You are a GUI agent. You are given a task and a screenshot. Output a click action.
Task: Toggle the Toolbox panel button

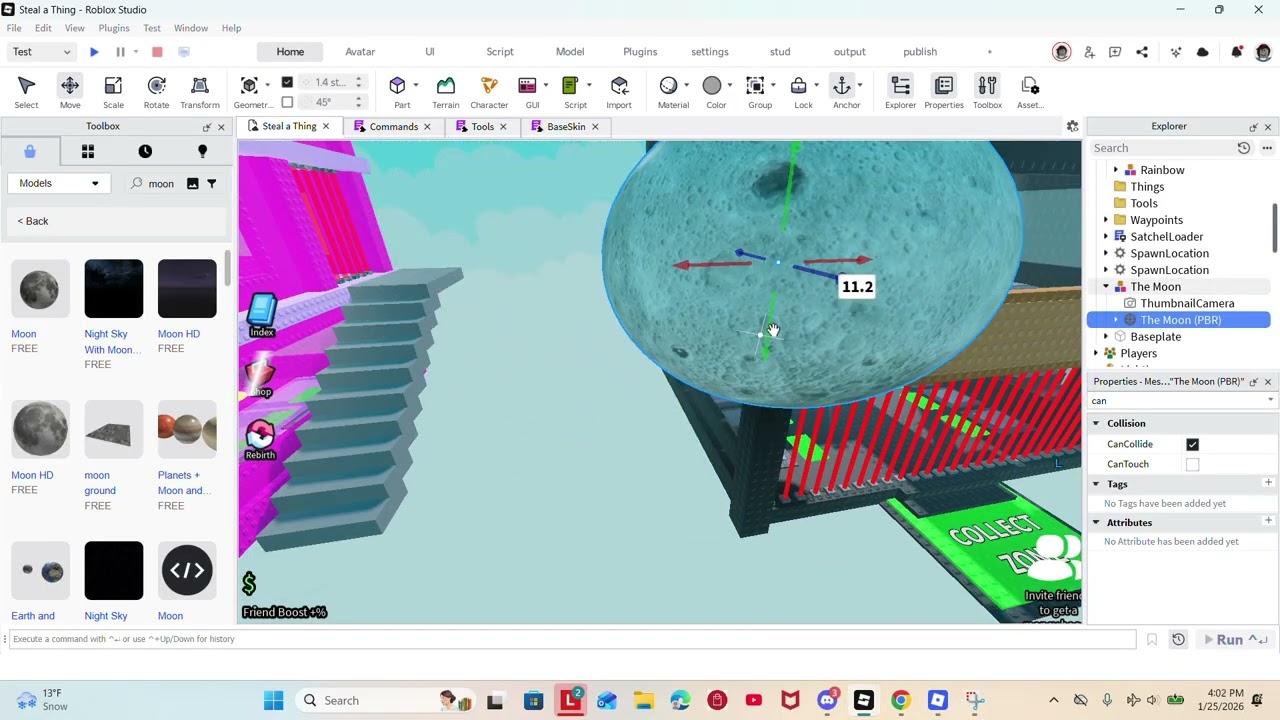987,92
